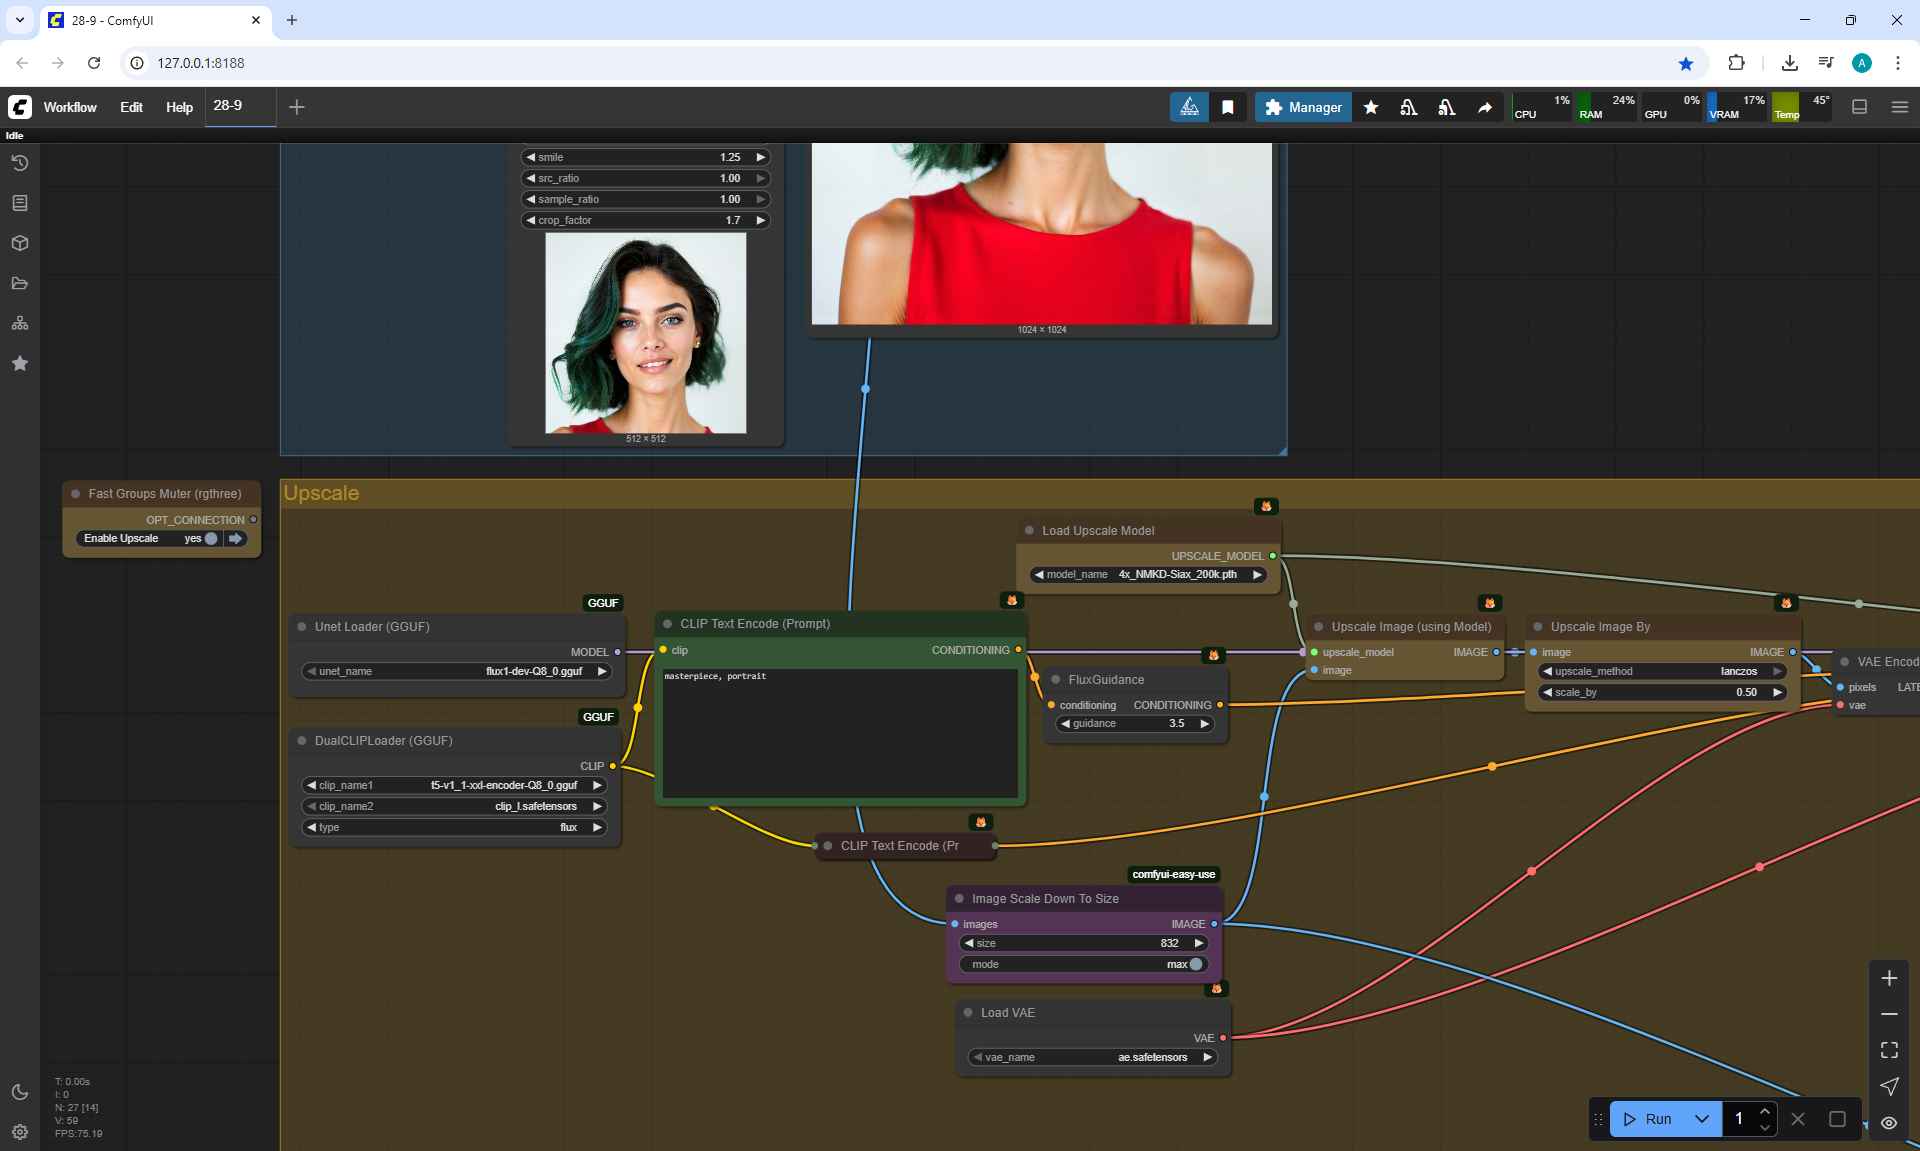Viewport: 1920px width, 1151px height.
Task: Fit the view with the canvas icon
Action: coord(1889,1050)
